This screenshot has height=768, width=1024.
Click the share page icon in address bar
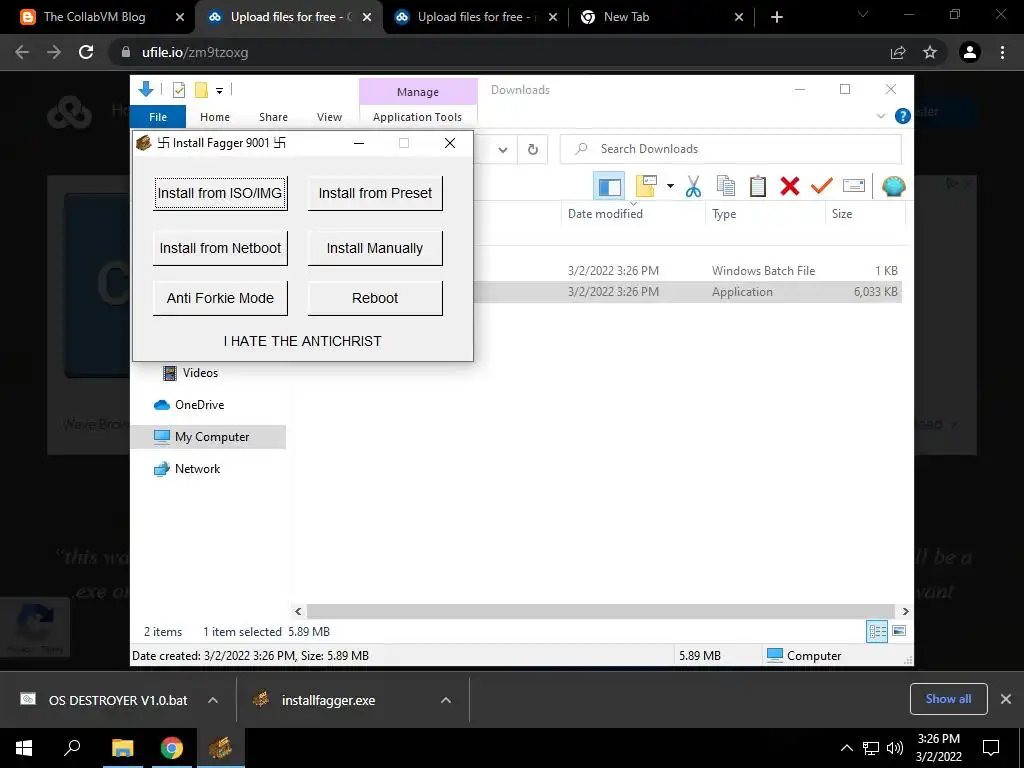click(x=898, y=52)
